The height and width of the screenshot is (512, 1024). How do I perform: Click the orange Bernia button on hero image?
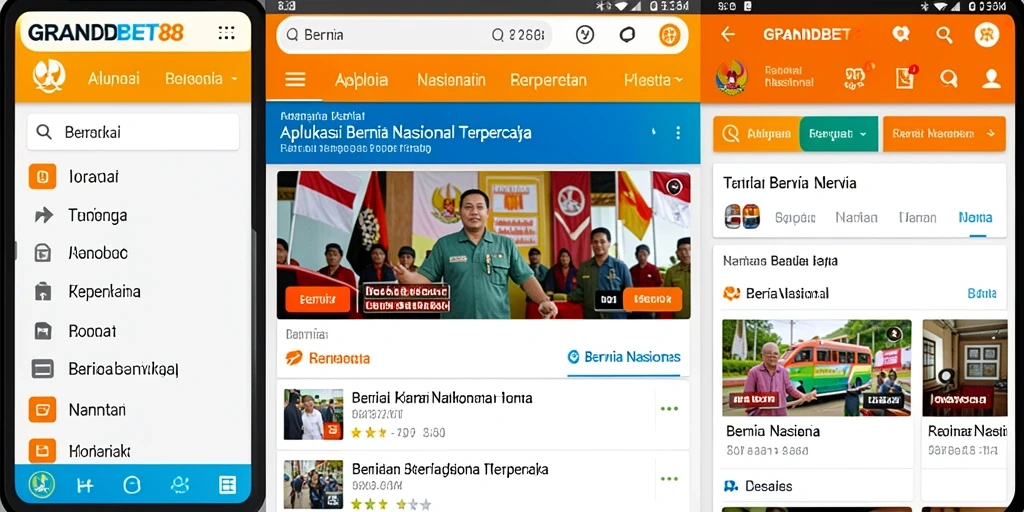tap(317, 300)
